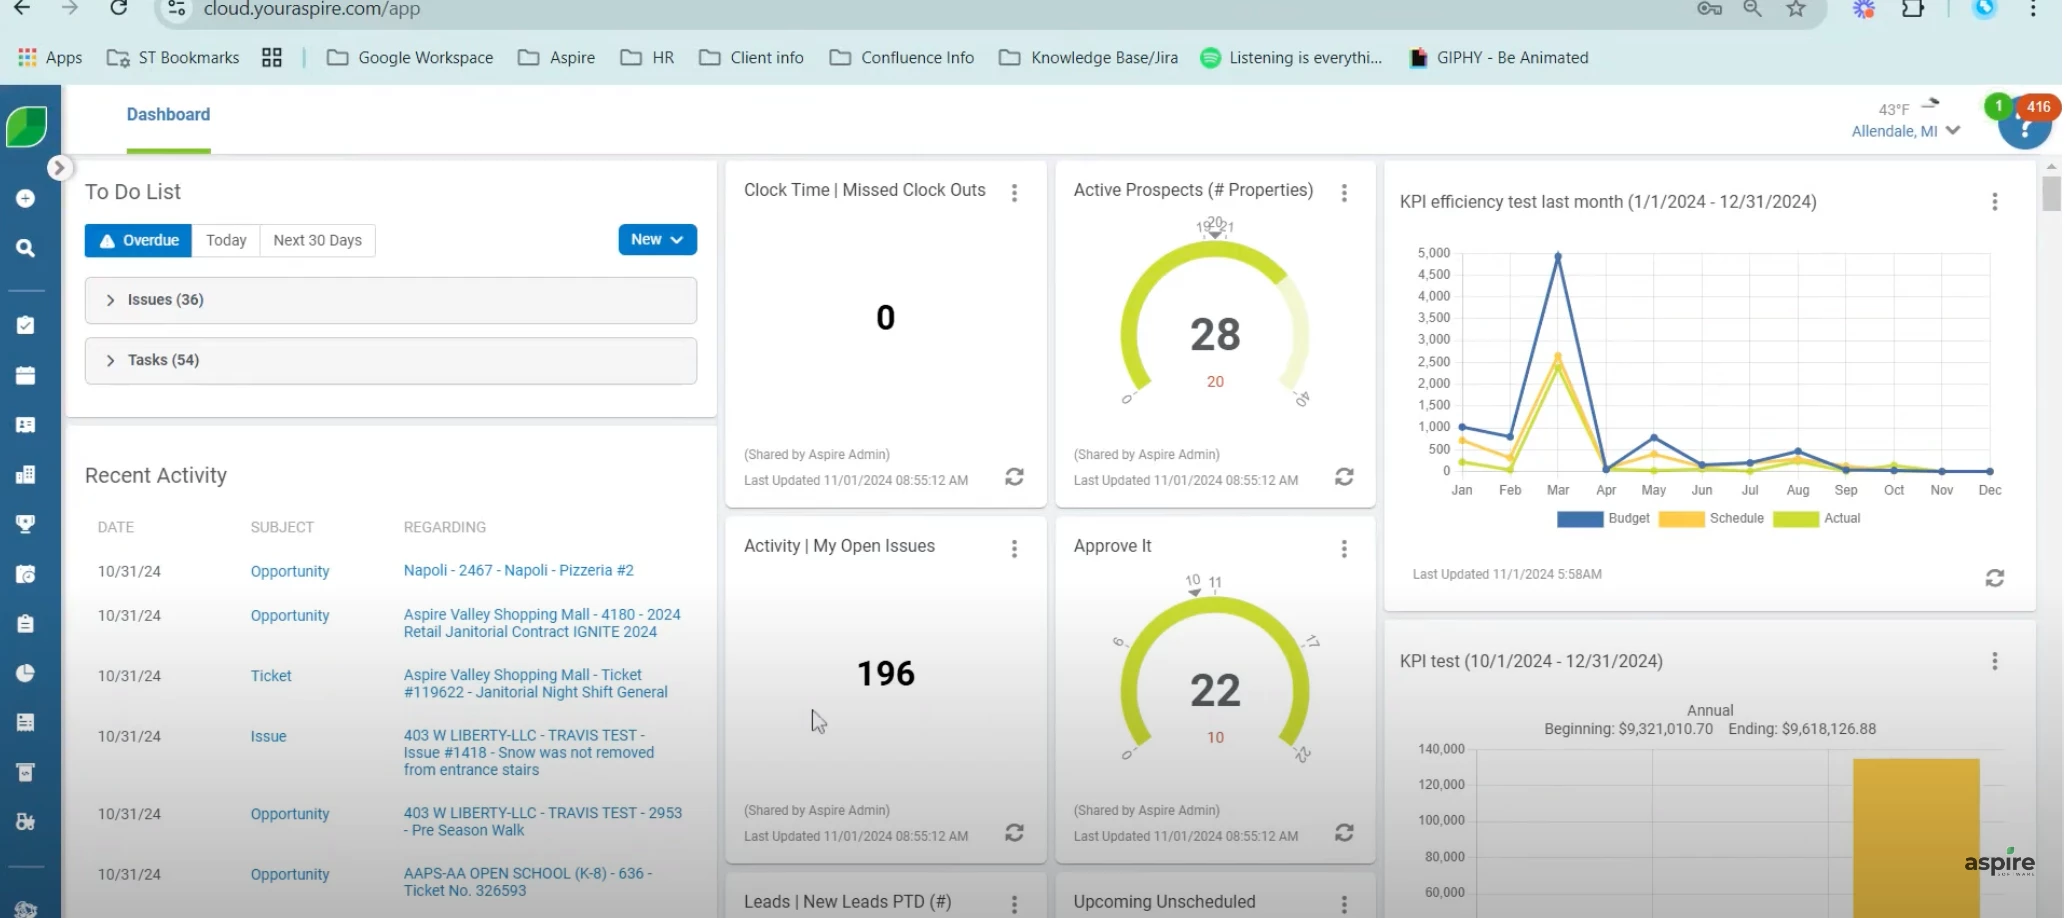This screenshot has height=918, width=2066.
Task: Open the Issue #1418 snow removal link
Action: click(529, 753)
